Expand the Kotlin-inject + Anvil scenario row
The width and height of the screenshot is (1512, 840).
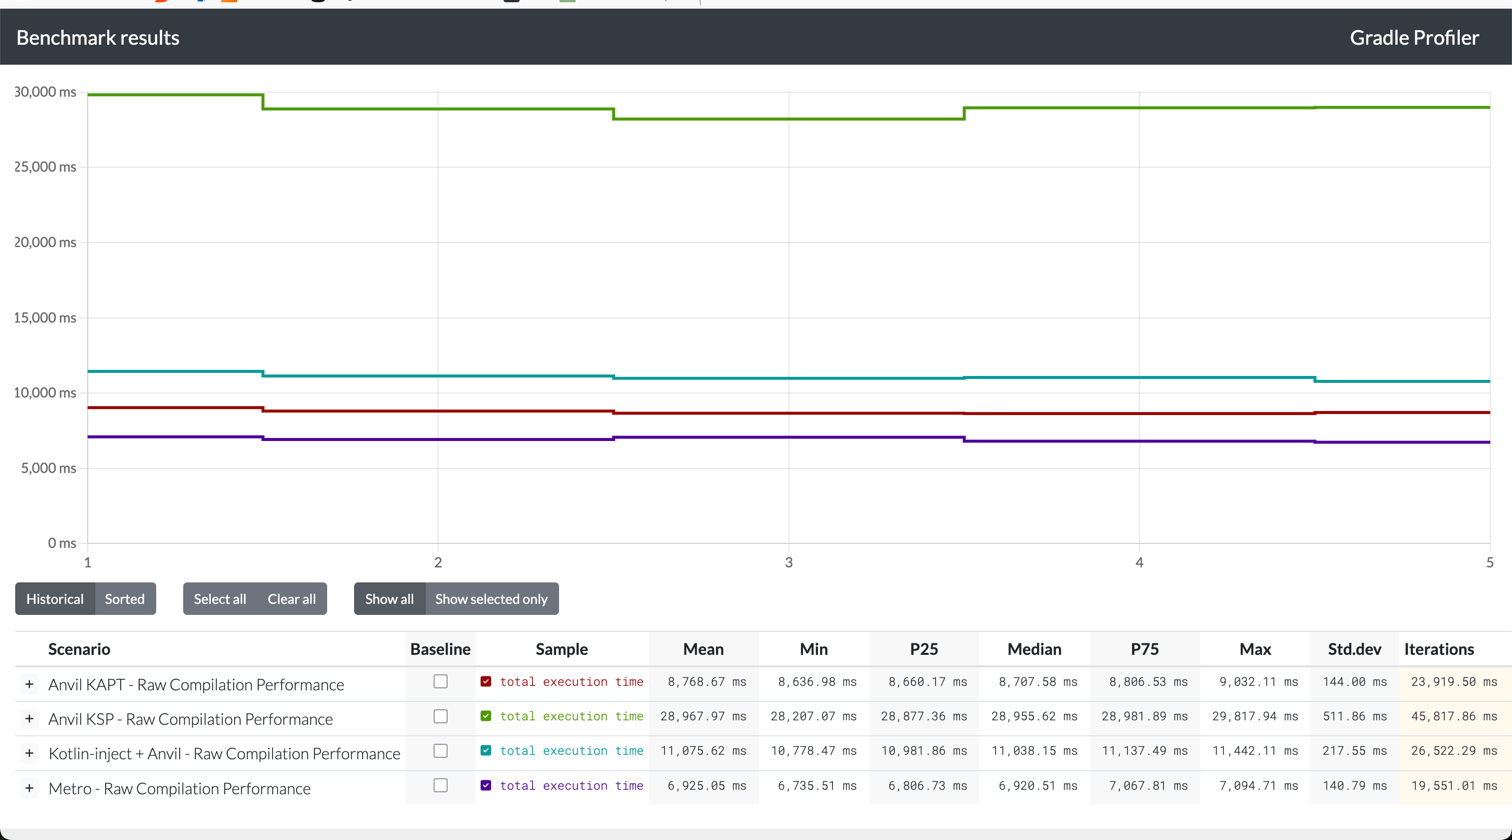click(x=30, y=754)
